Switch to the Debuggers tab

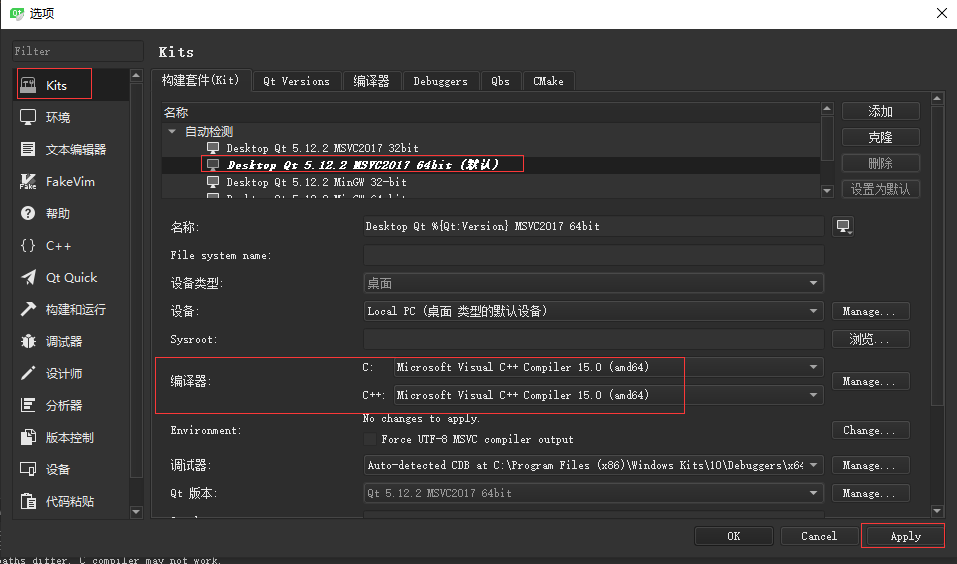(x=441, y=81)
